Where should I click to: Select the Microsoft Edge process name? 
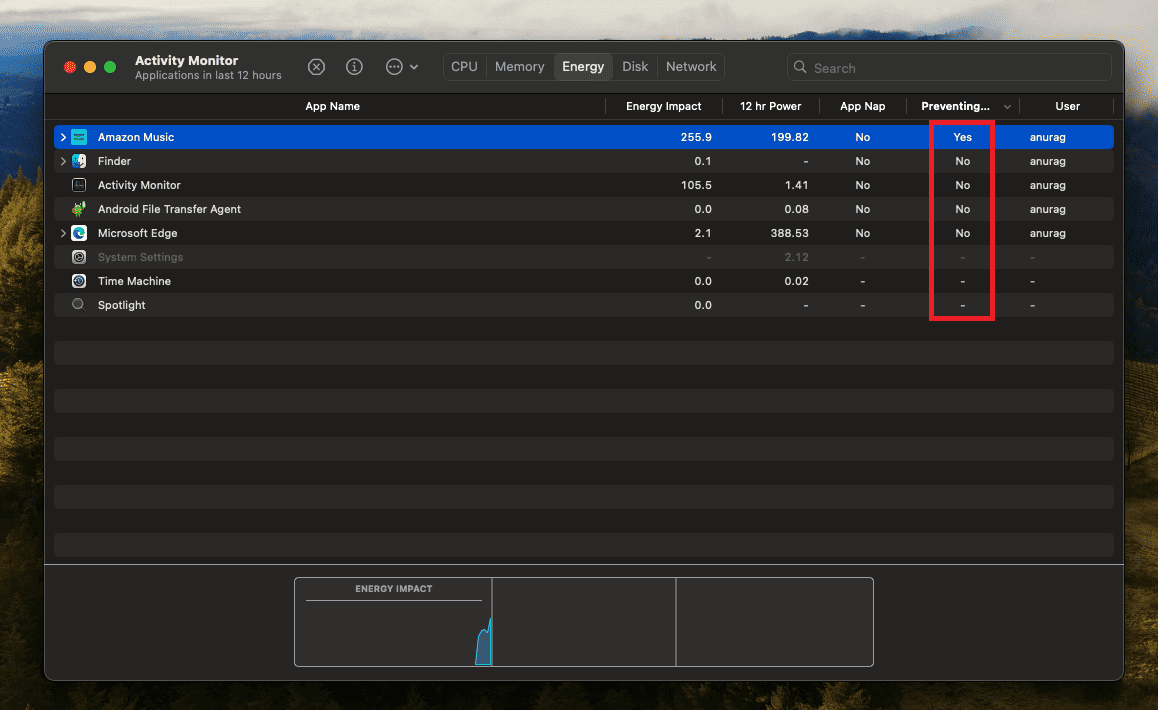(137, 233)
